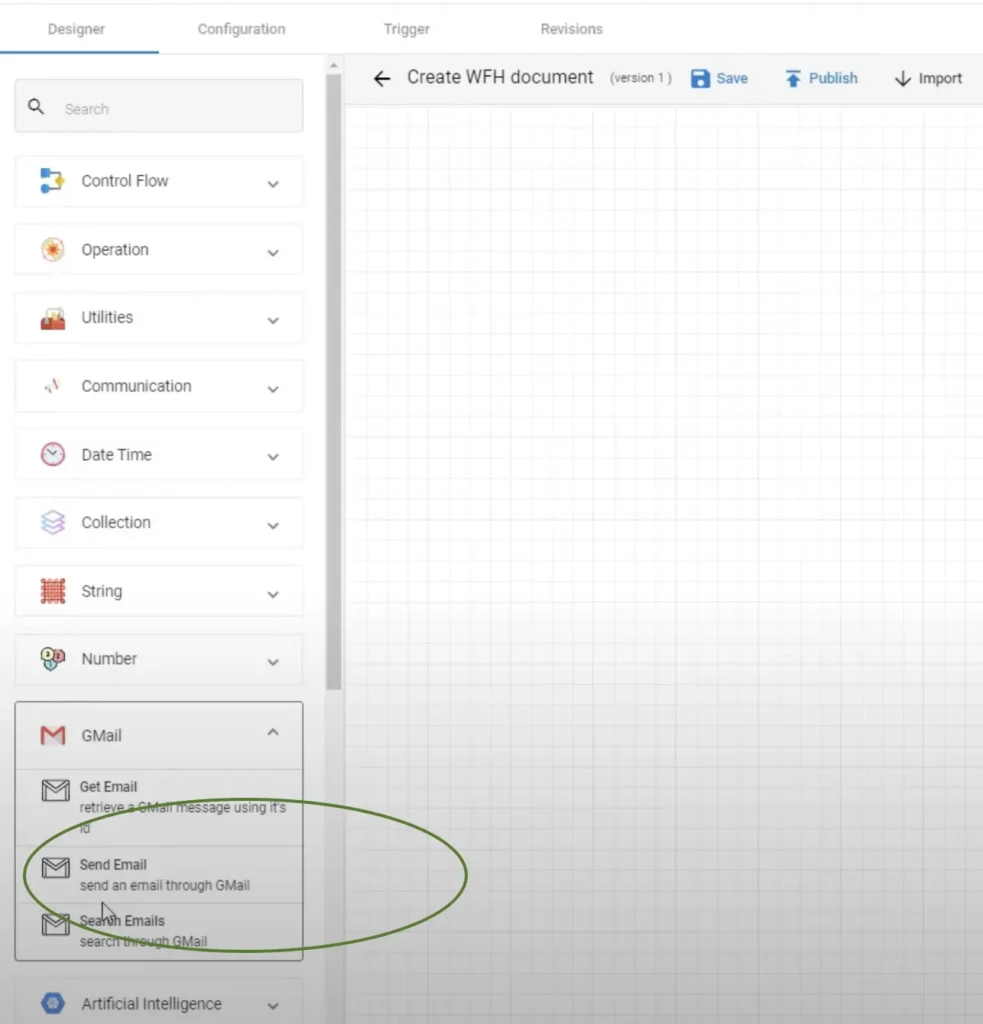Save the workflow via Save label
Viewport: 983px width, 1024px height.
[x=732, y=78]
